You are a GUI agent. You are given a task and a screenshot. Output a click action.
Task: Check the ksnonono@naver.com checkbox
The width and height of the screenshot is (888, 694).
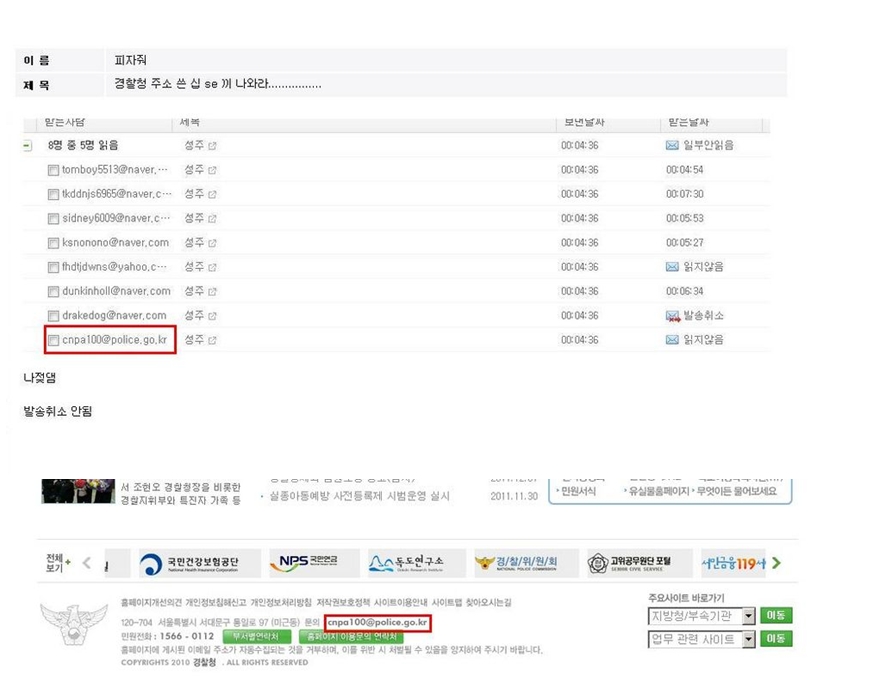pos(53,243)
